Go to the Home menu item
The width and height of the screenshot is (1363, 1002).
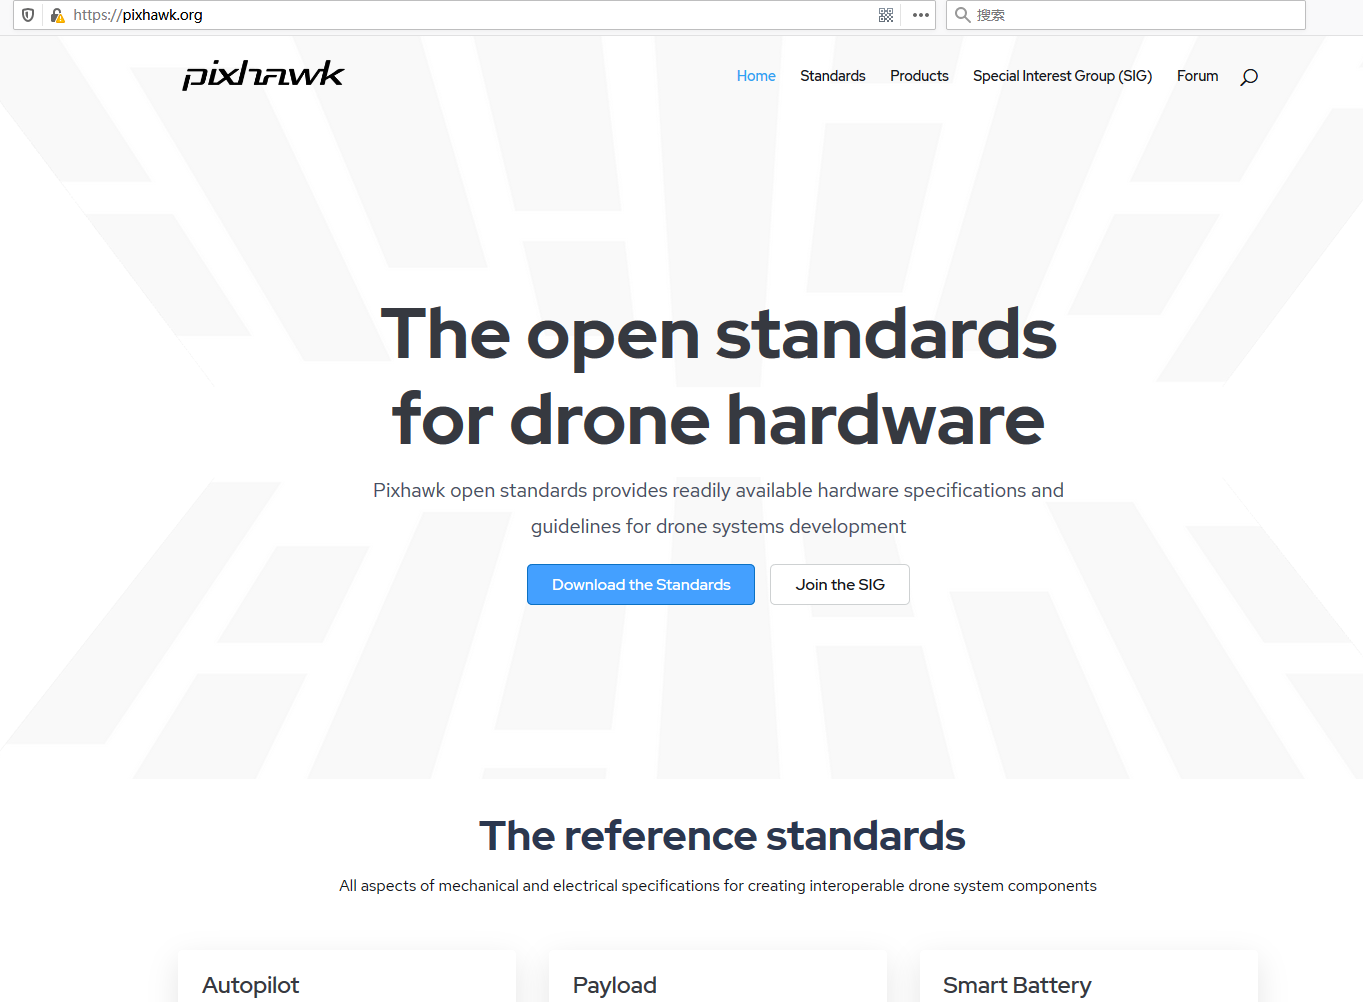click(x=756, y=76)
